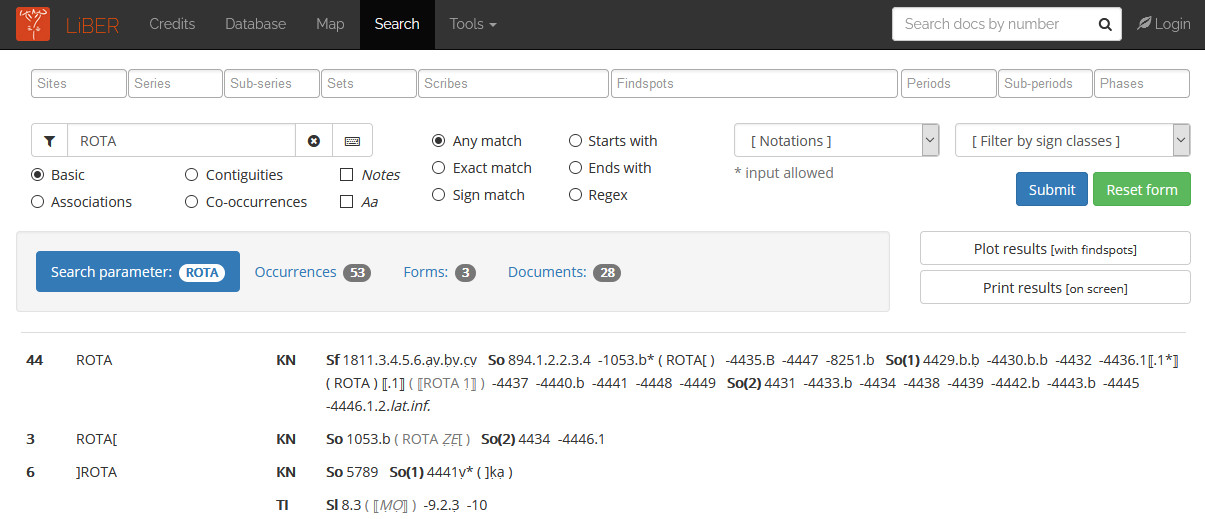The image size is (1205, 519).
Task: Click the Sets filter field
Action: [369, 83]
